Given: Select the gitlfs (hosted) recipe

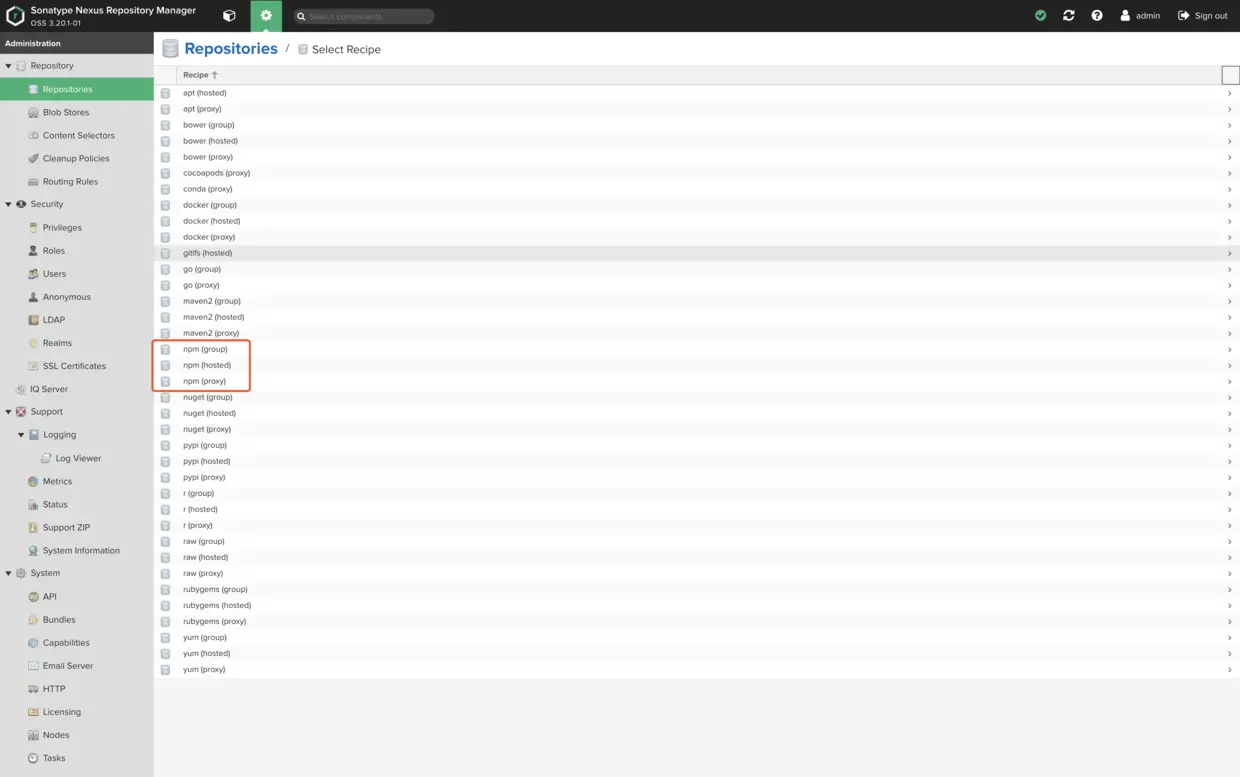Looking at the screenshot, I should coord(697,253).
